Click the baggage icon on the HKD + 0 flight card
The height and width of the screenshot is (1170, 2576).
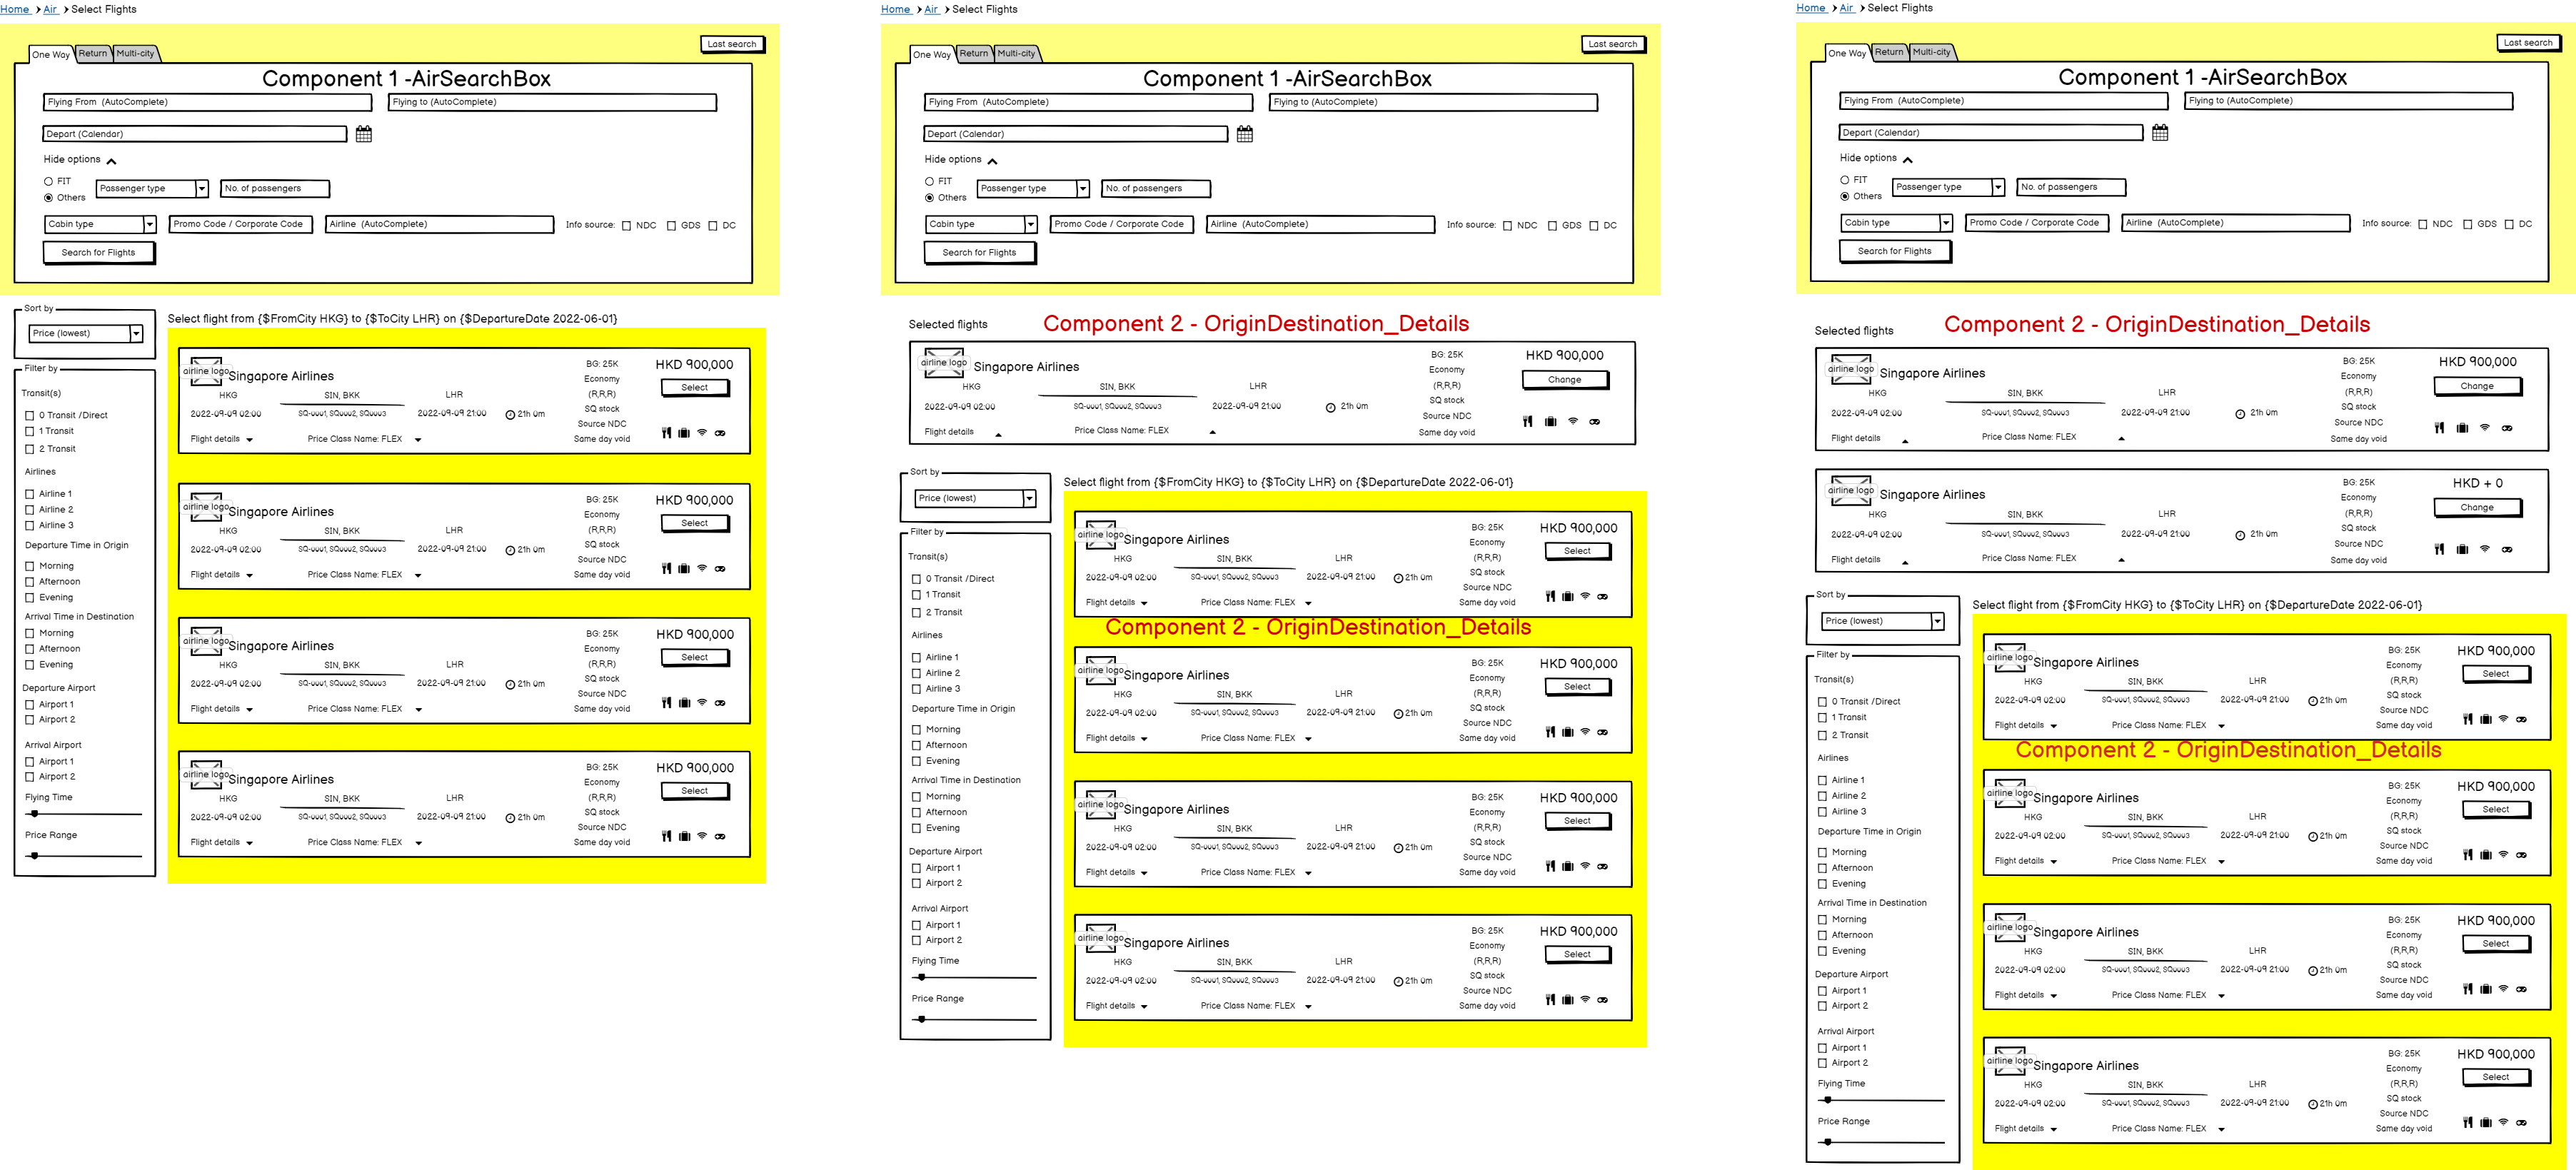click(2462, 549)
